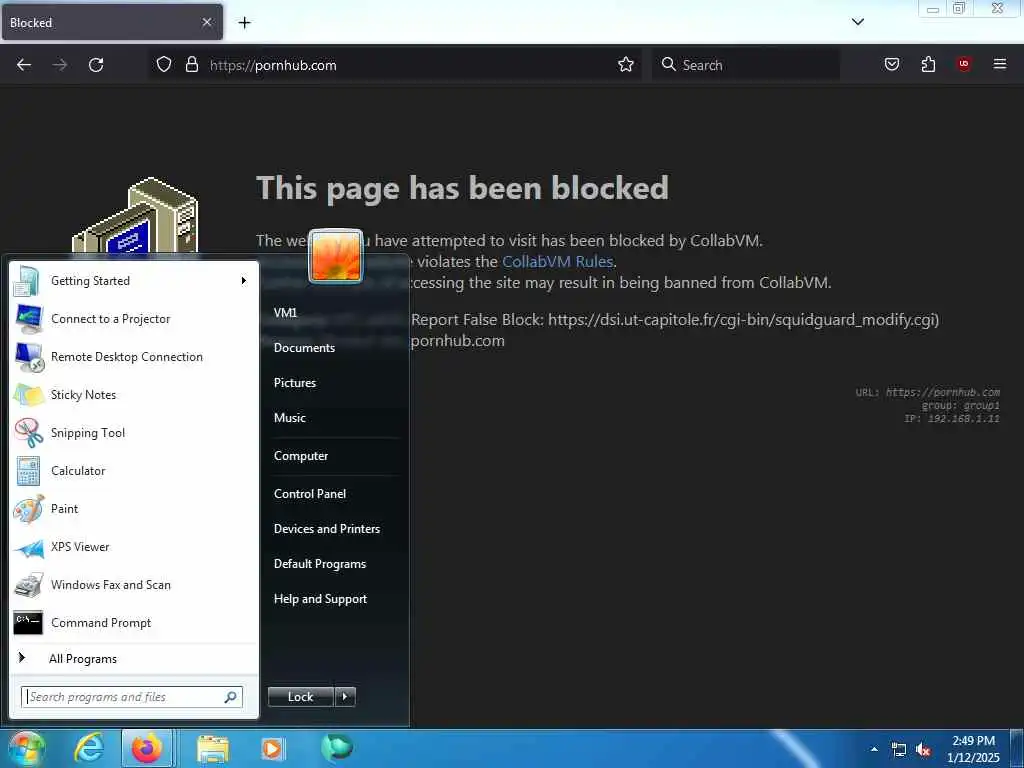
Task: Click the padlock site security icon
Action: point(191,65)
